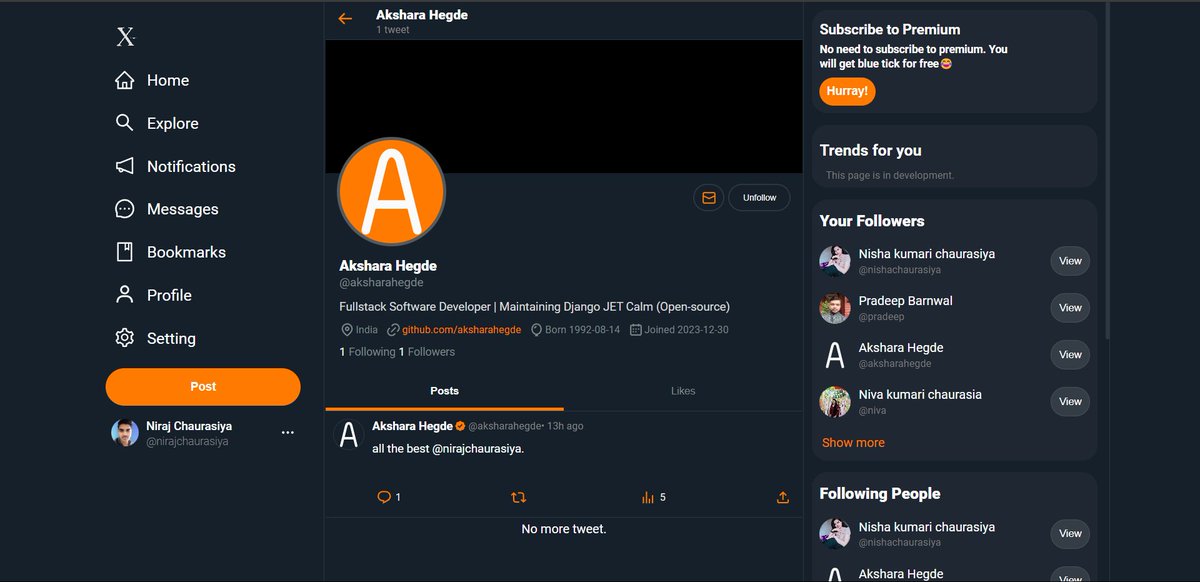Open Messages from the sidebar
The height and width of the screenshot is (582, 1200).
tap(166, 209)
